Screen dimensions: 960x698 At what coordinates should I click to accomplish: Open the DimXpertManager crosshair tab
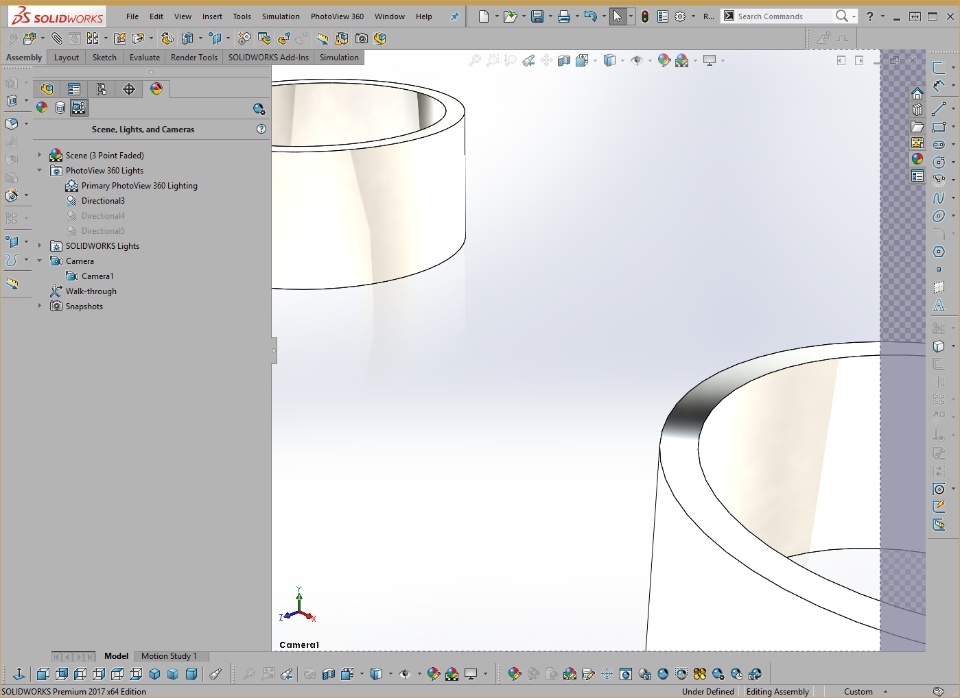(x=129, y=89)
